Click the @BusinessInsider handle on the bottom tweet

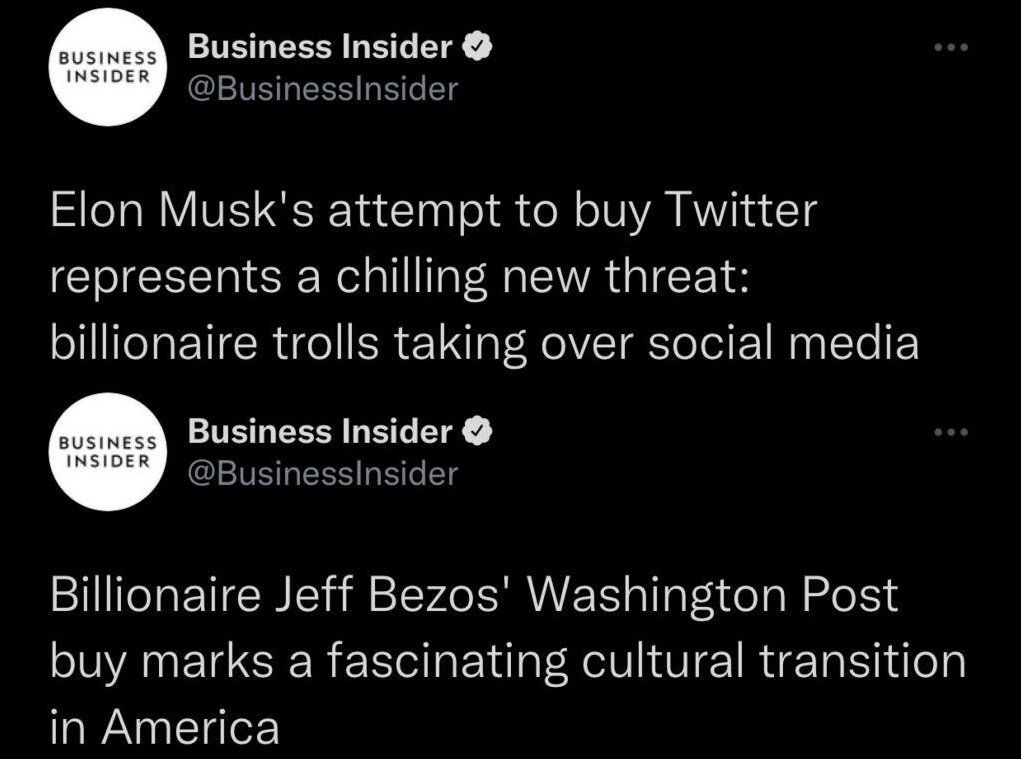[x=323, y=474]
